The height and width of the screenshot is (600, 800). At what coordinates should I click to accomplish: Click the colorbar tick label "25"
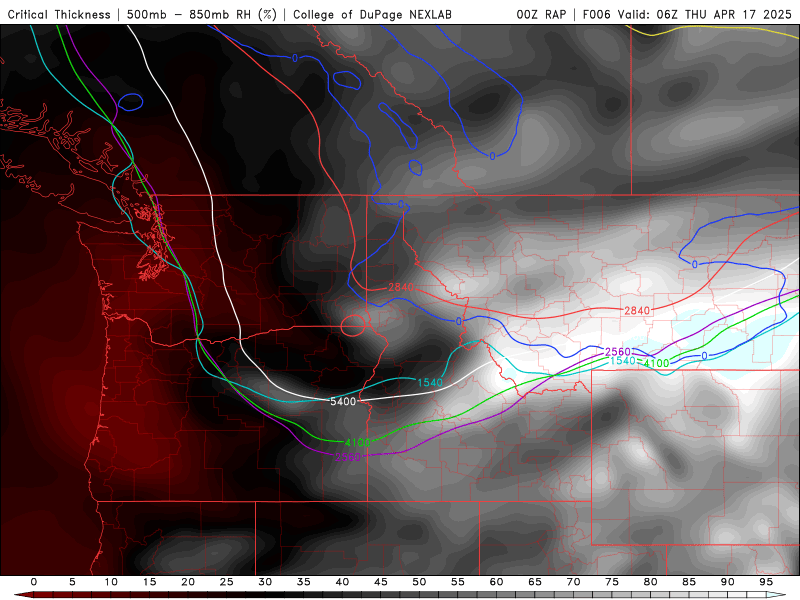click(227, 582)
